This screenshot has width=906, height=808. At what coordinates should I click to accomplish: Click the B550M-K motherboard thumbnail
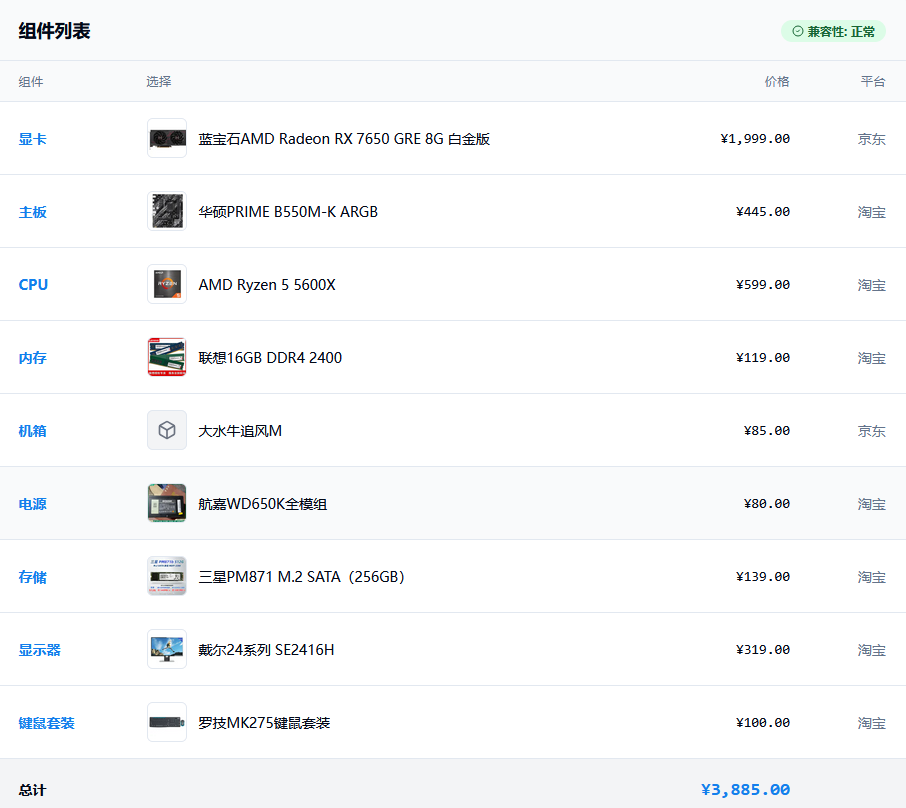(167, 211)
